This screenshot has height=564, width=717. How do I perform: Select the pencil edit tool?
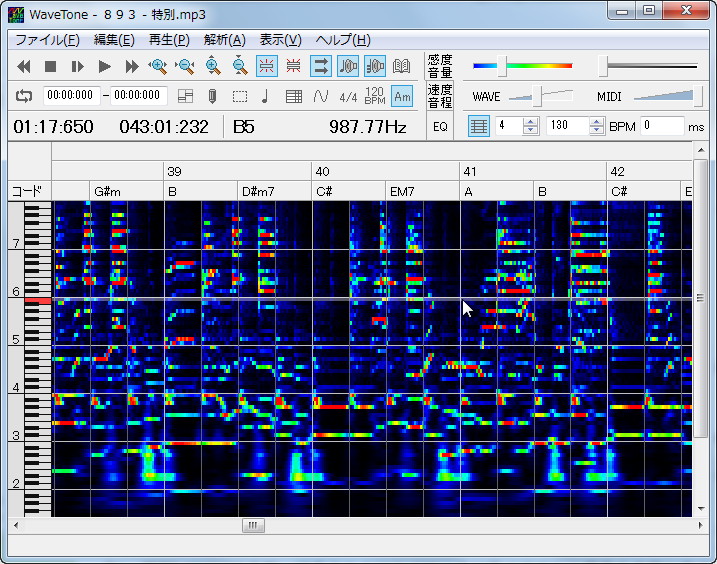point(212,96)
